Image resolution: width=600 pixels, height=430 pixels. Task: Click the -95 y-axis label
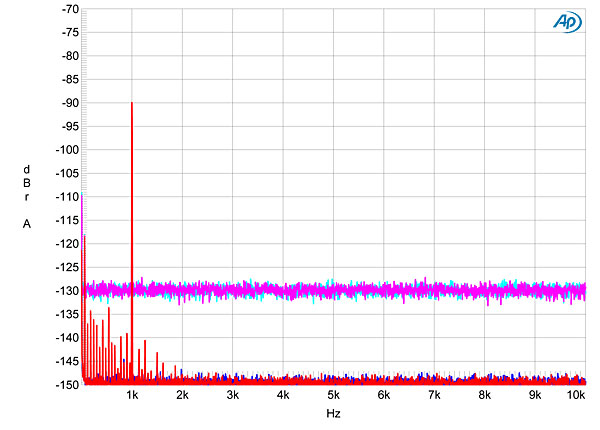pos(70,127)
